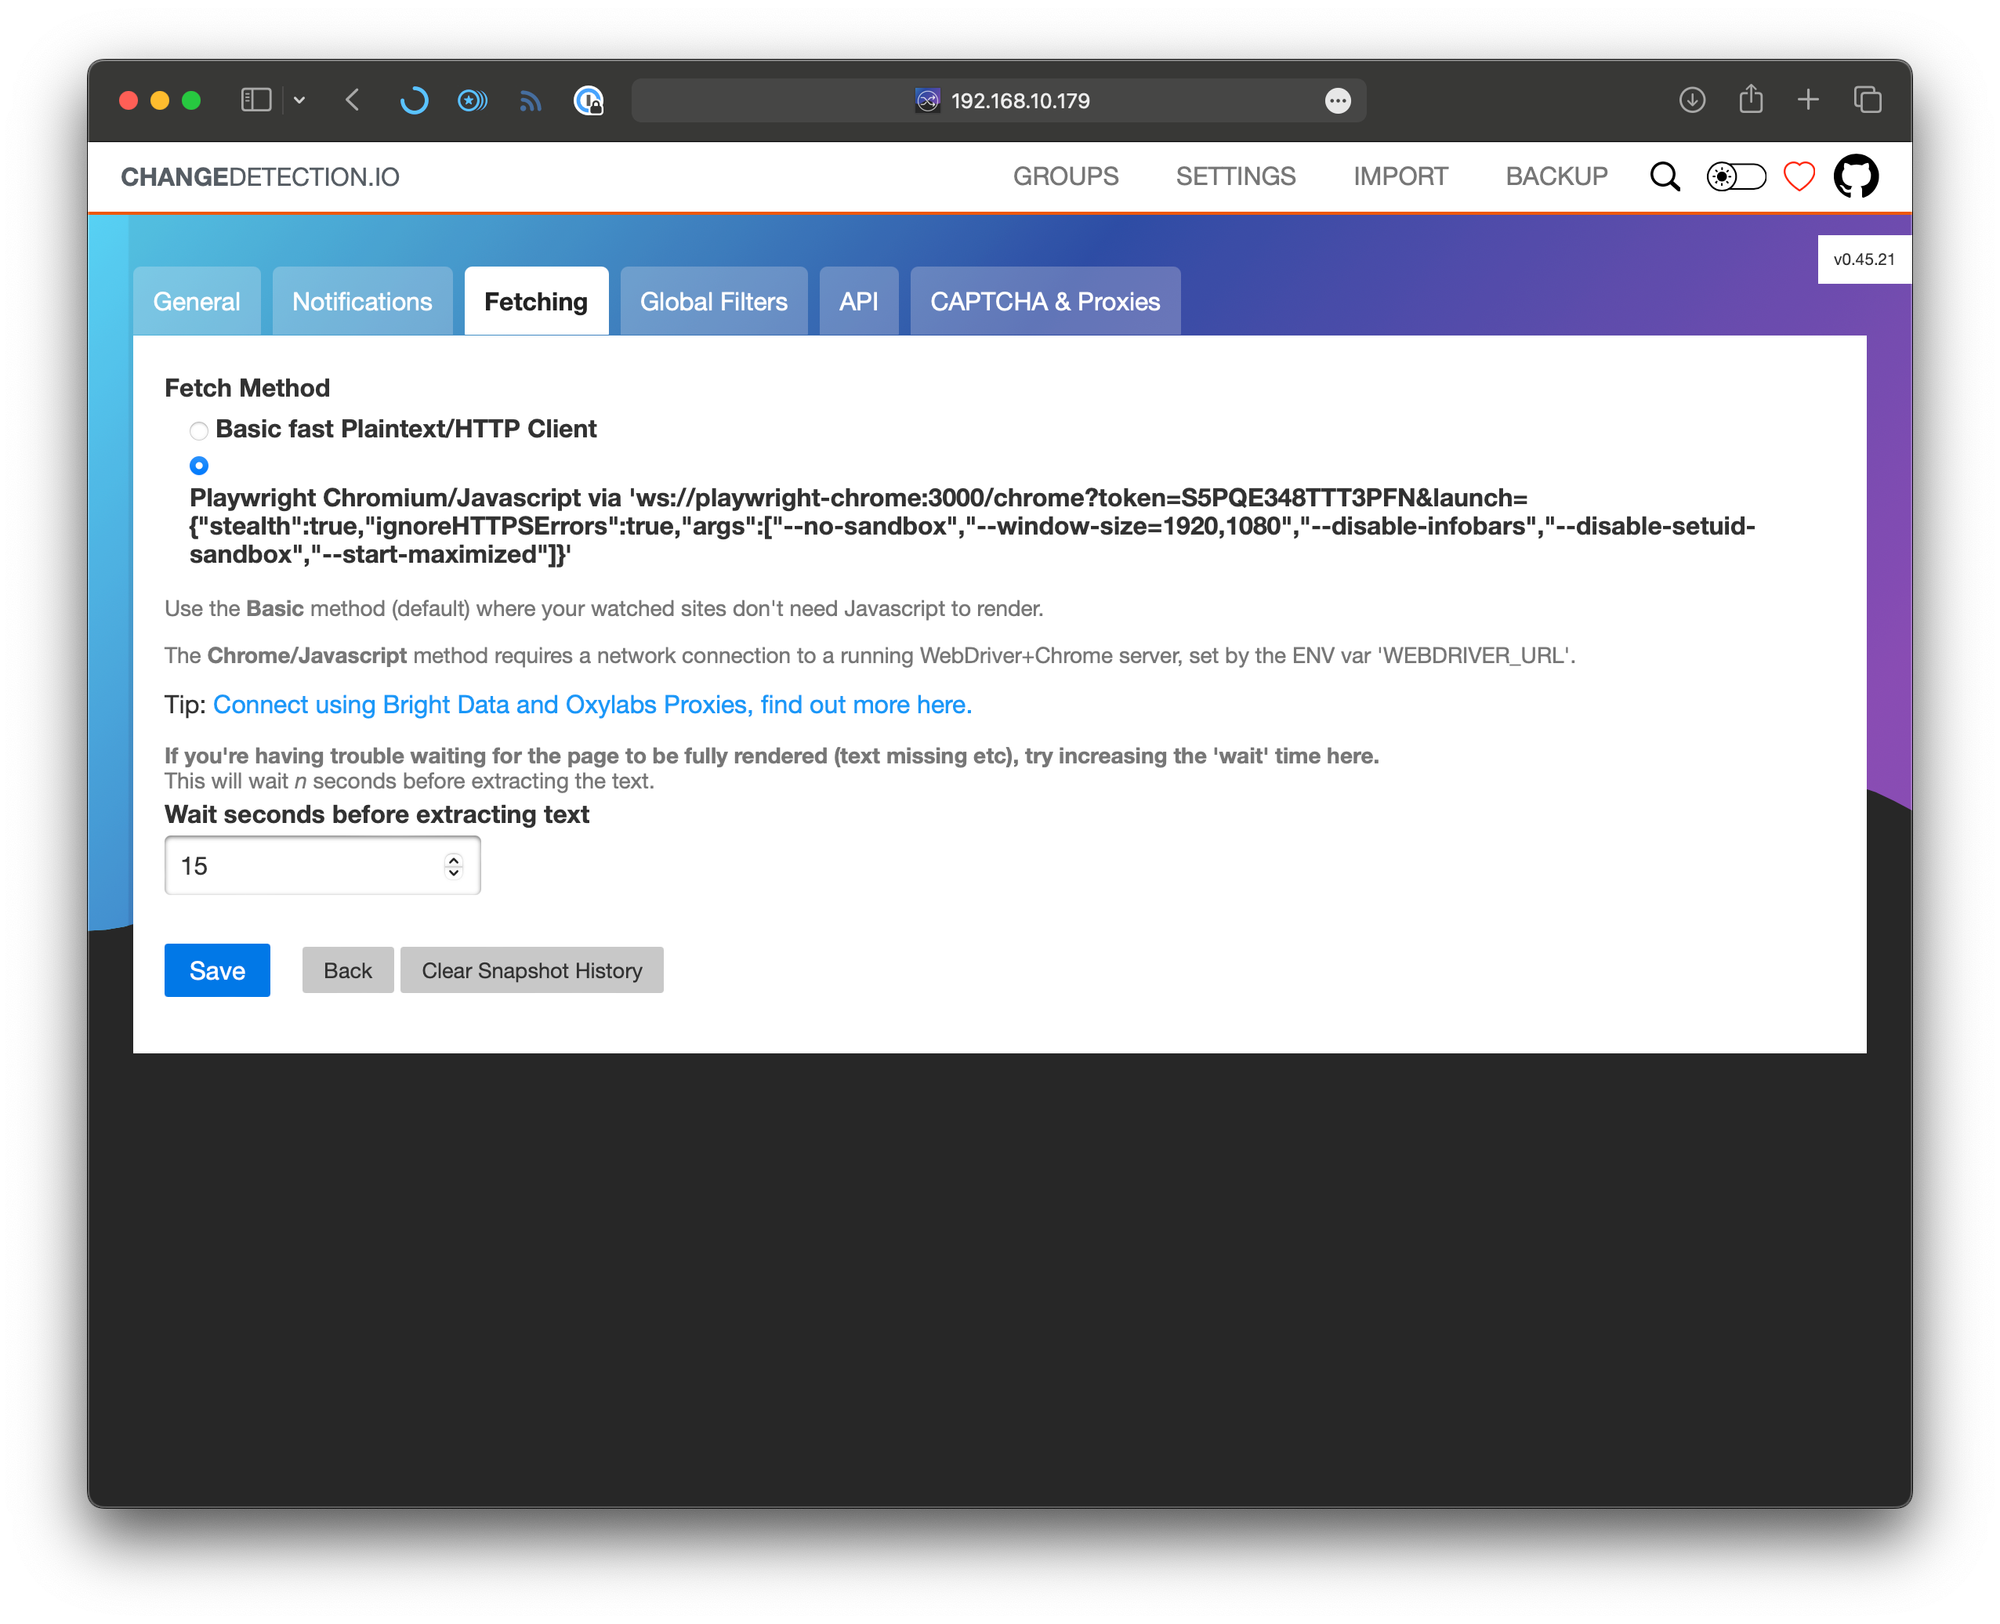
Task: Click the v0.45.21 version badge
Action: tap(1864, 259)
